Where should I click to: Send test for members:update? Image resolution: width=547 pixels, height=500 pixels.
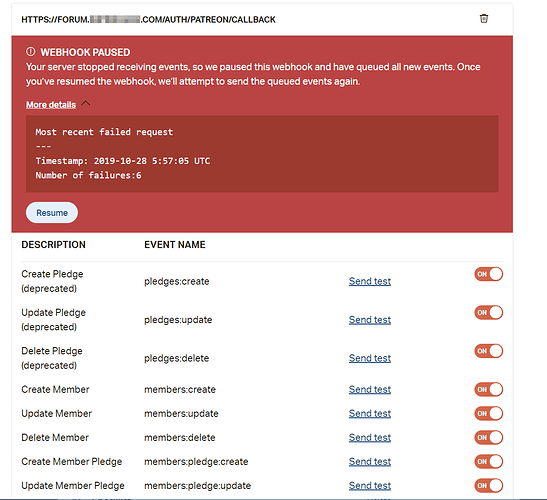click(370, 413)
